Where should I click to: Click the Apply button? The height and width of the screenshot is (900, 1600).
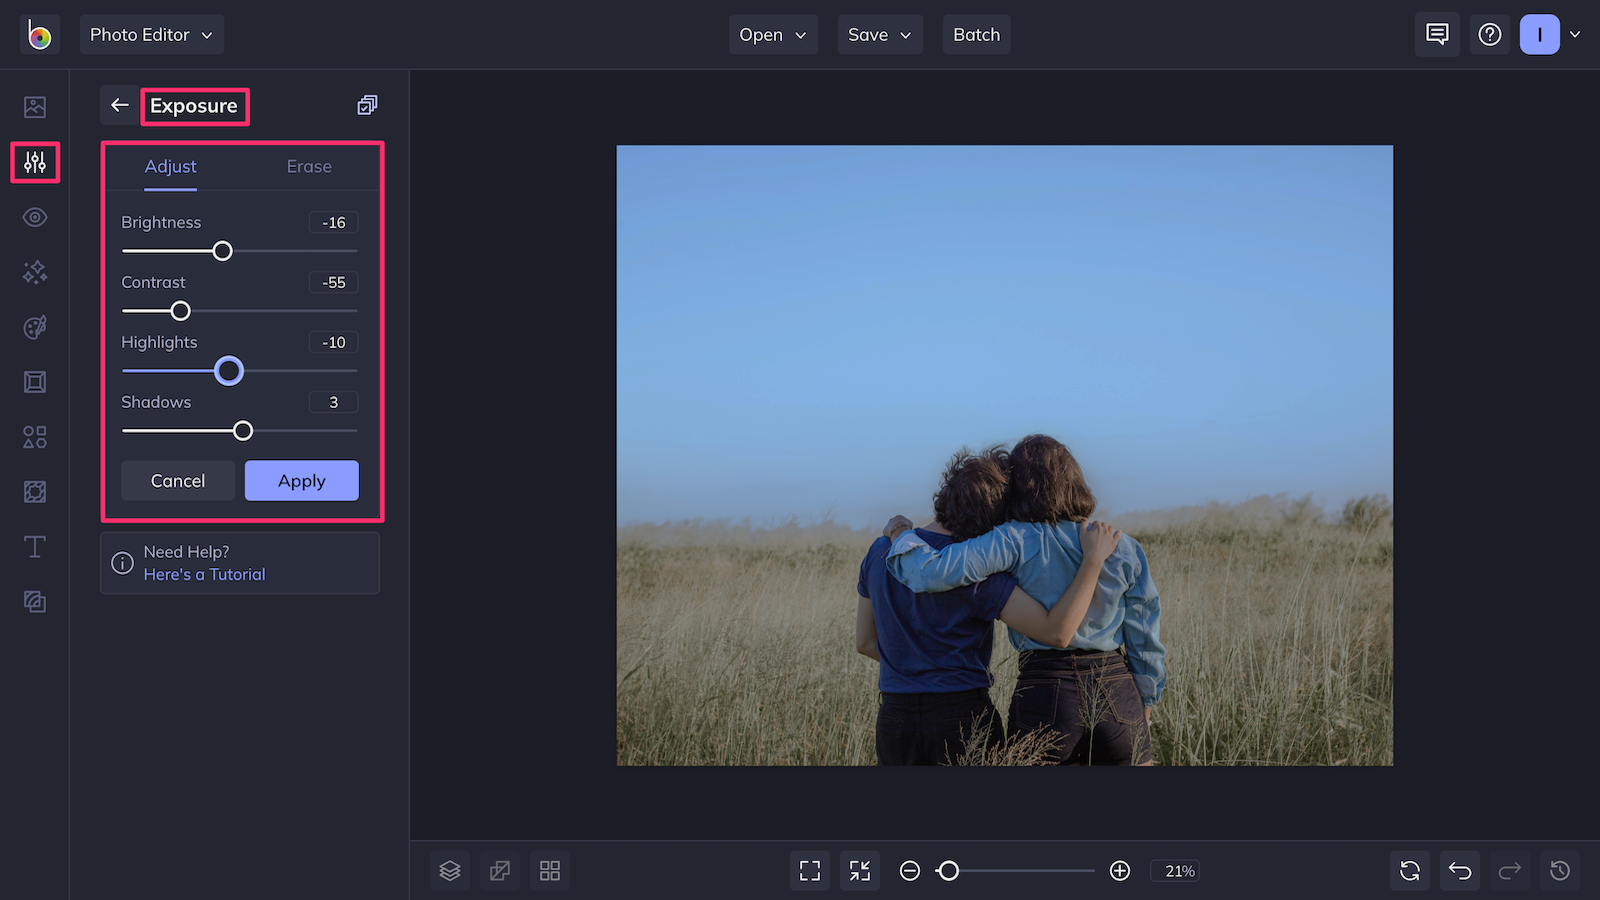[x=302, y=481]
